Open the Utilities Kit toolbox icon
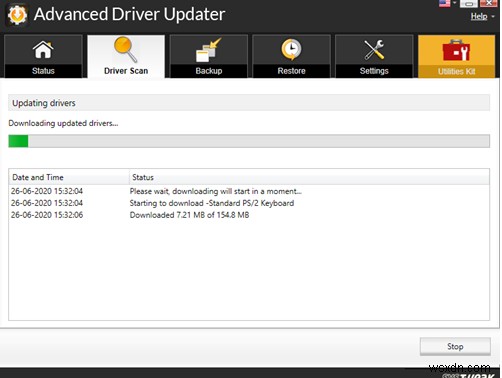 (x=456, y=51)
